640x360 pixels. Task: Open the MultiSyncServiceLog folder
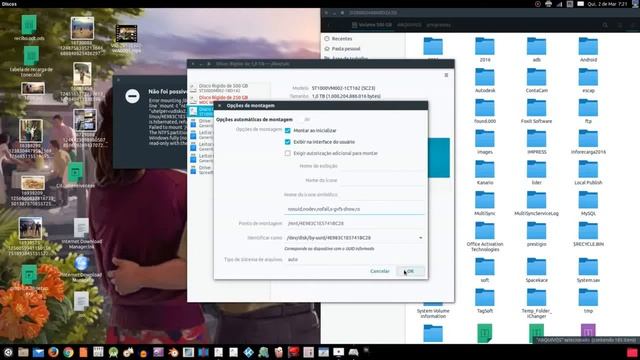pos(536,203)
